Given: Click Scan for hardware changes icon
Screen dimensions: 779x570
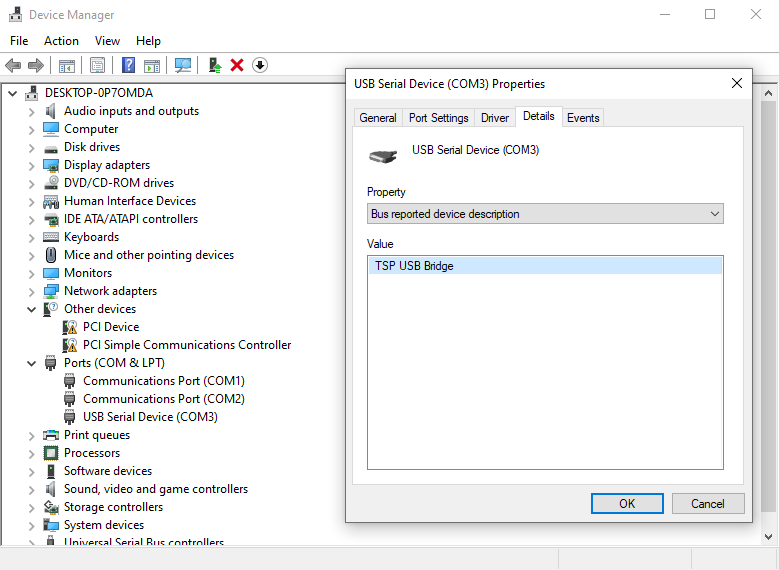Looking at the screenshot, I should click(x=183, y=65).
